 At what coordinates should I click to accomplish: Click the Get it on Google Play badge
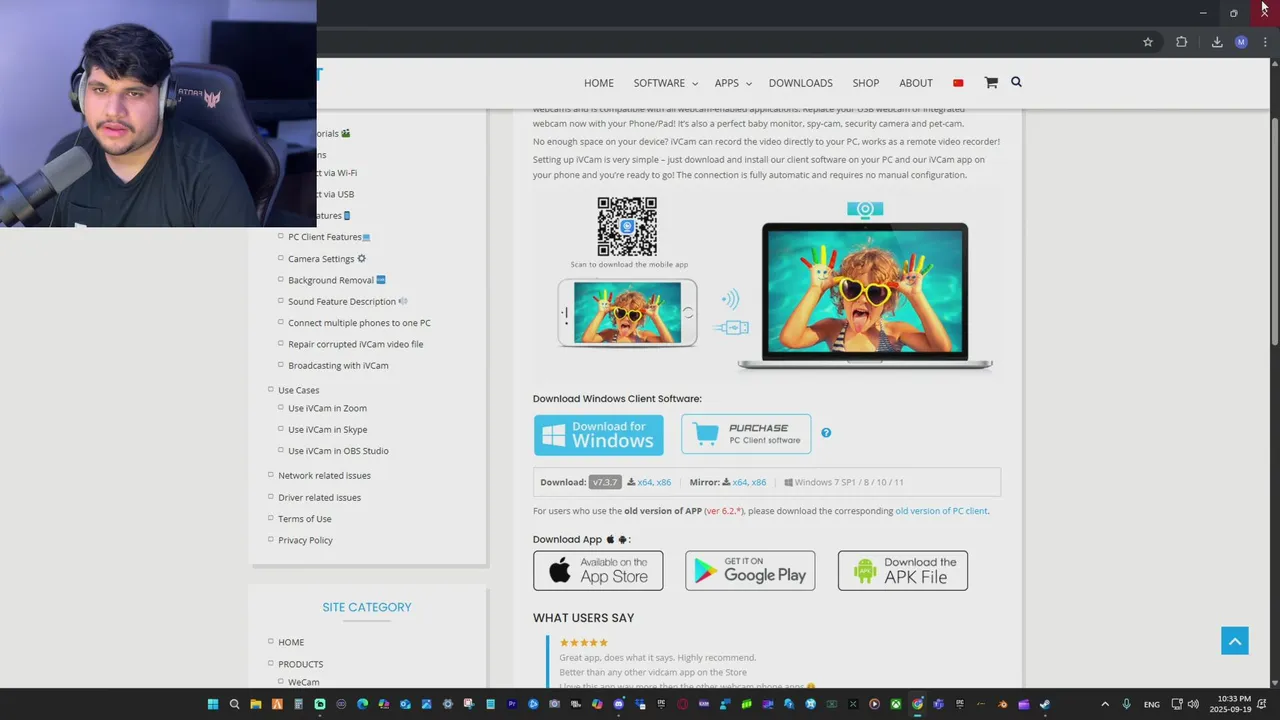pos(750,570)
